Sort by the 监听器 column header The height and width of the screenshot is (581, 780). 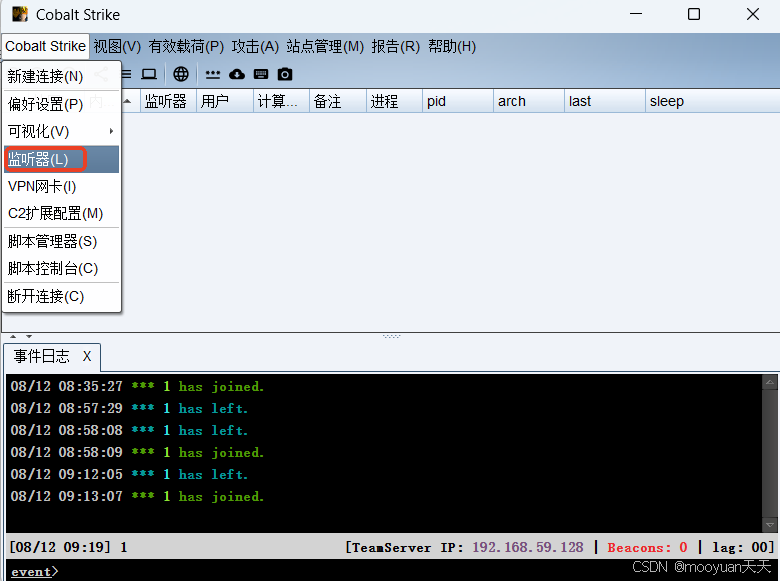click(x=169, y=101)
